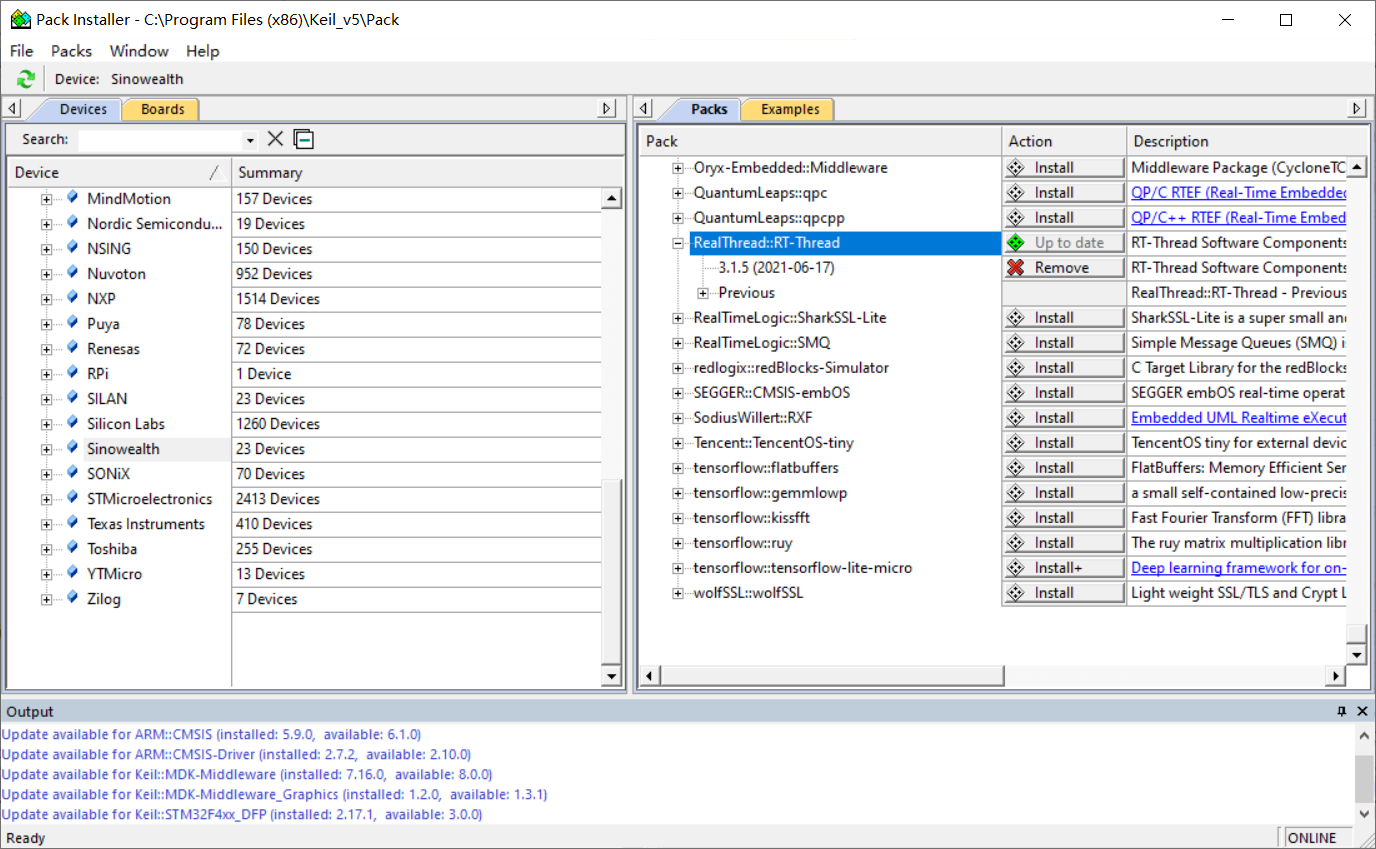Click the ARM::CMSIS update available message
The height and width of the screenshot is (849, 1376).
point(211,734)
